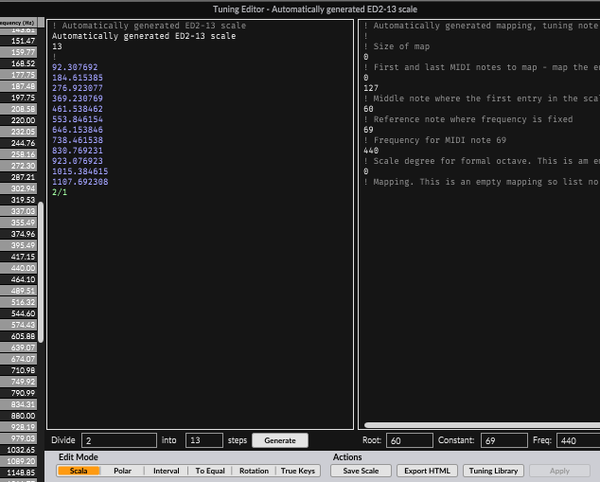
Task: Open the Tuning Library
Action: (493, 471)
